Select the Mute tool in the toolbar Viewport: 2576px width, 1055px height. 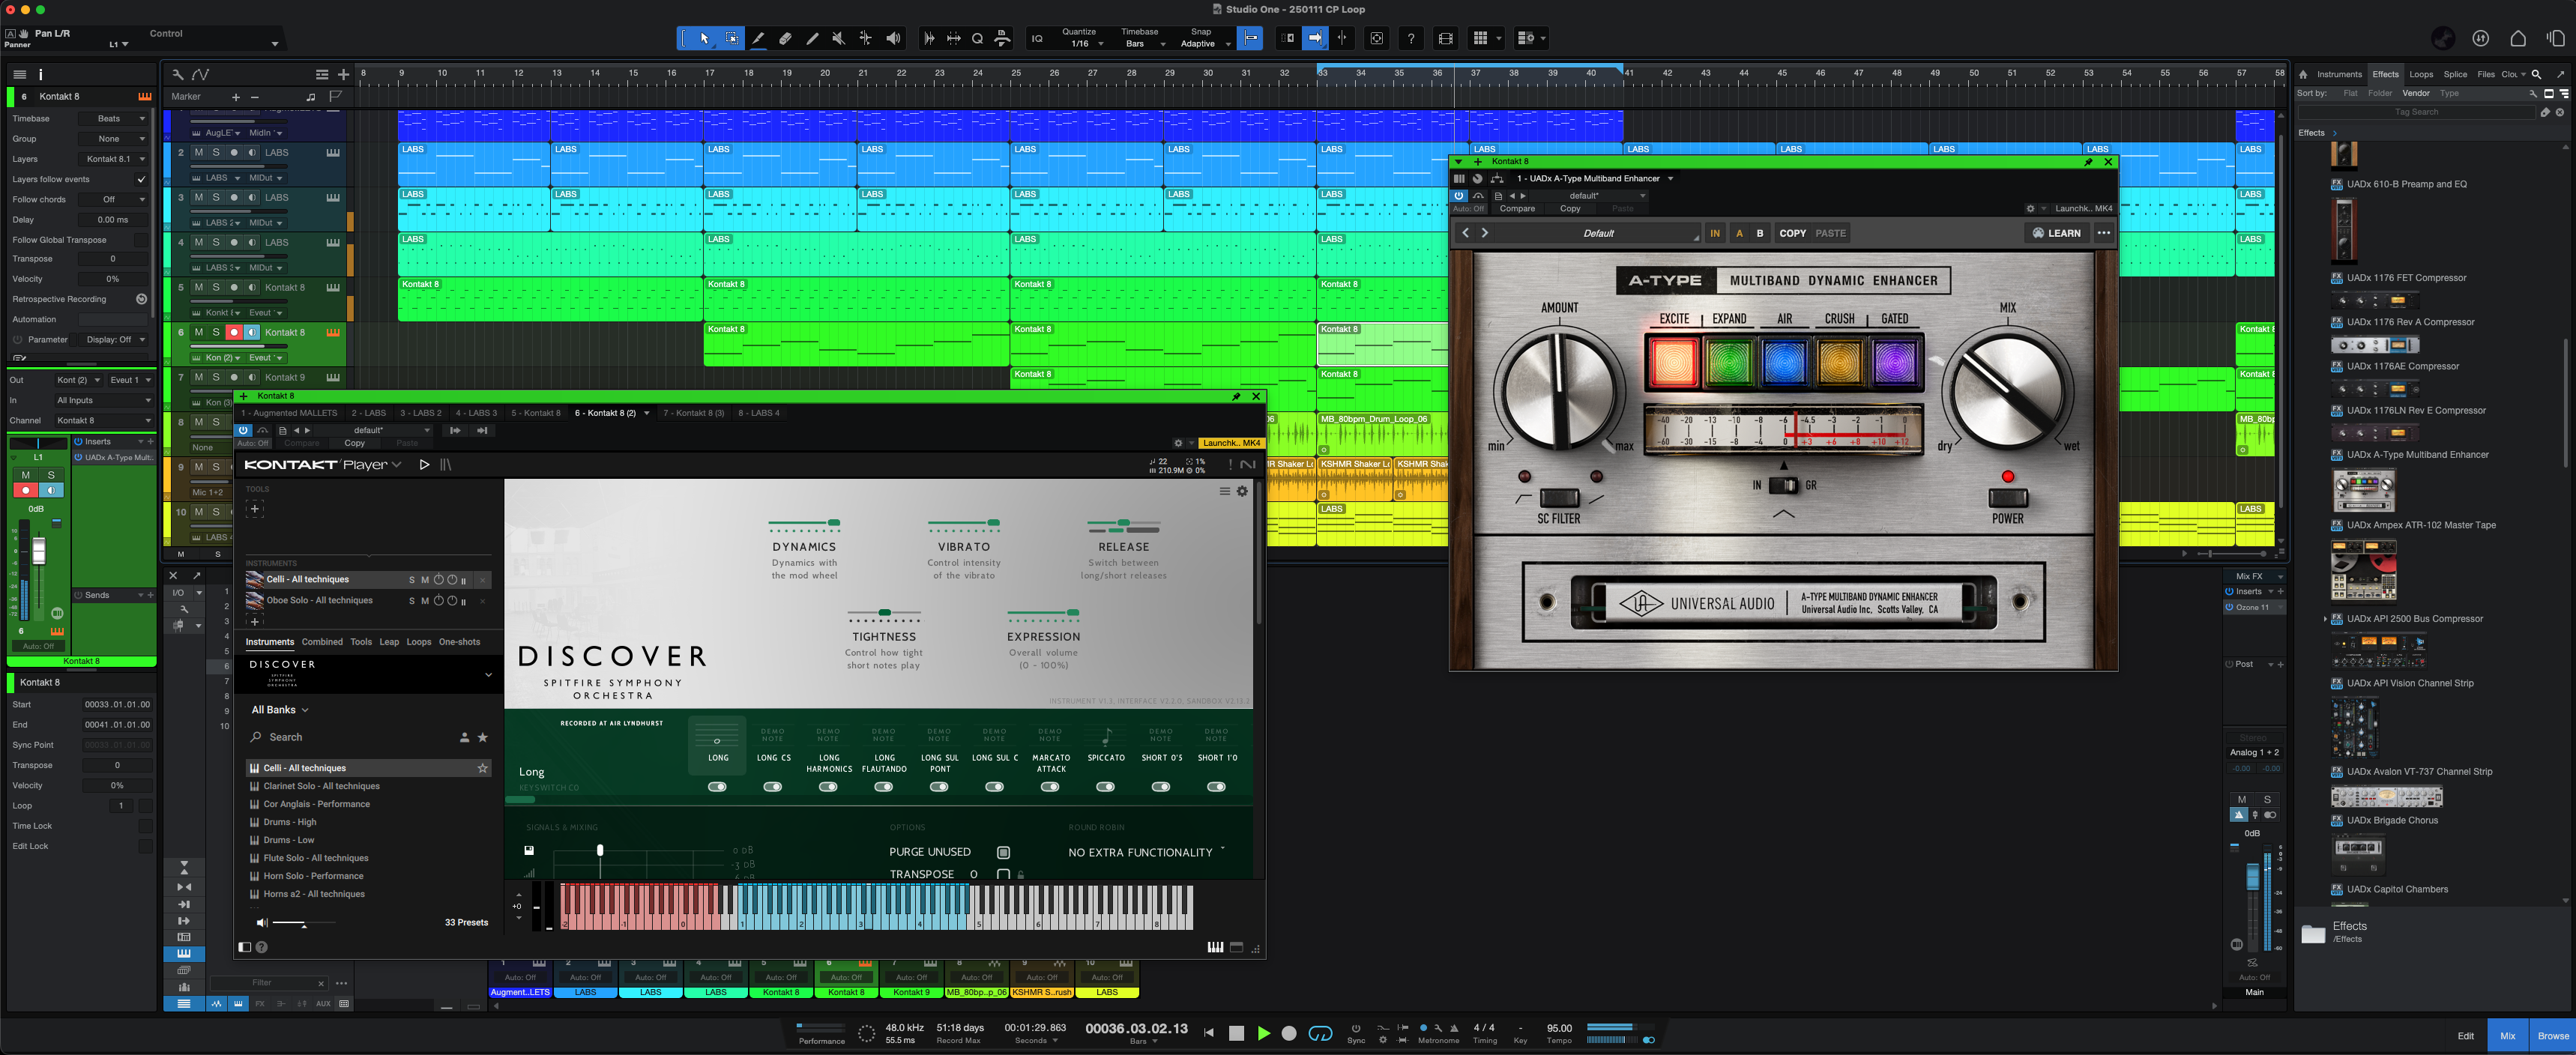(838, 38)
